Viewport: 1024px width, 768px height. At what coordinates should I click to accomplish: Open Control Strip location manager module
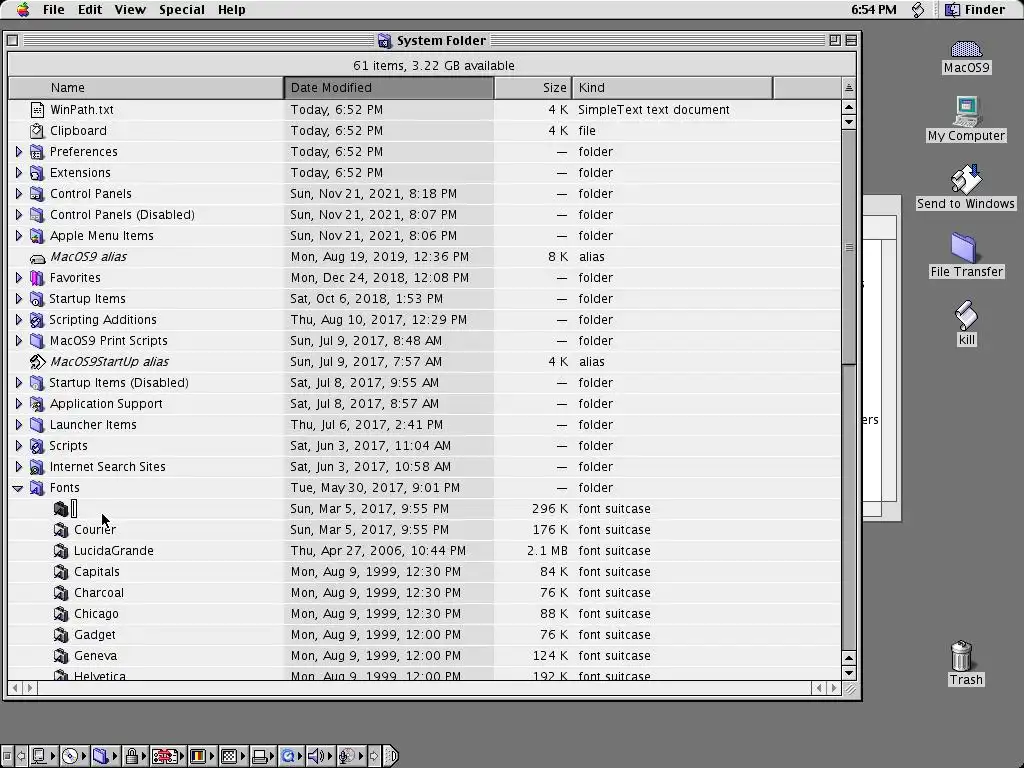[168, 756]
